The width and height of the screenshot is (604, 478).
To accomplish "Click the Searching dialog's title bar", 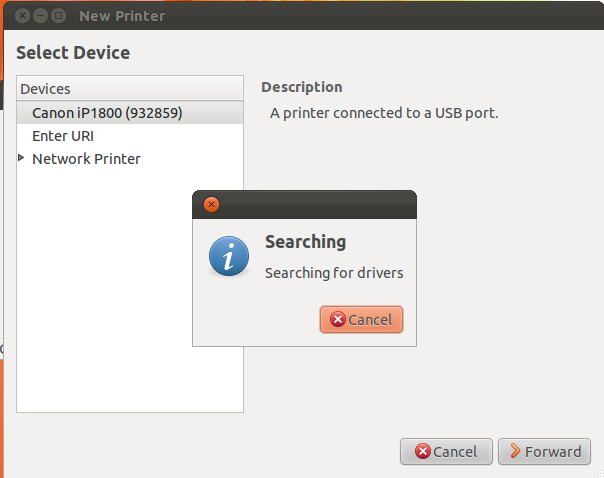I will coord(310,205).
